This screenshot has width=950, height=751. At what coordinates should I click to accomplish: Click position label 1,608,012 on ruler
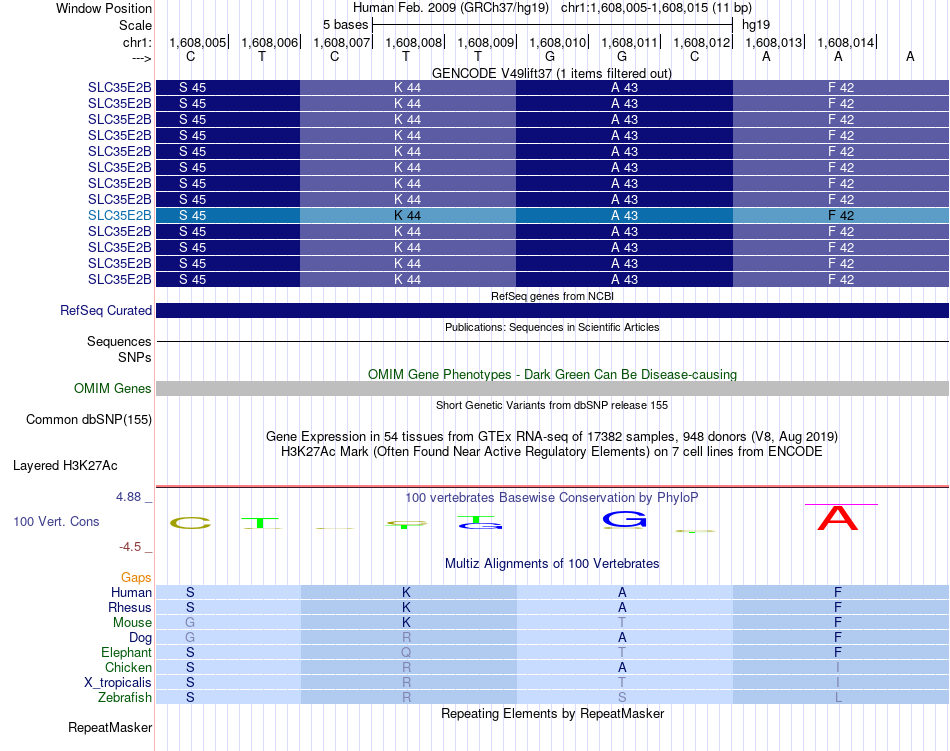pos(702,42)
